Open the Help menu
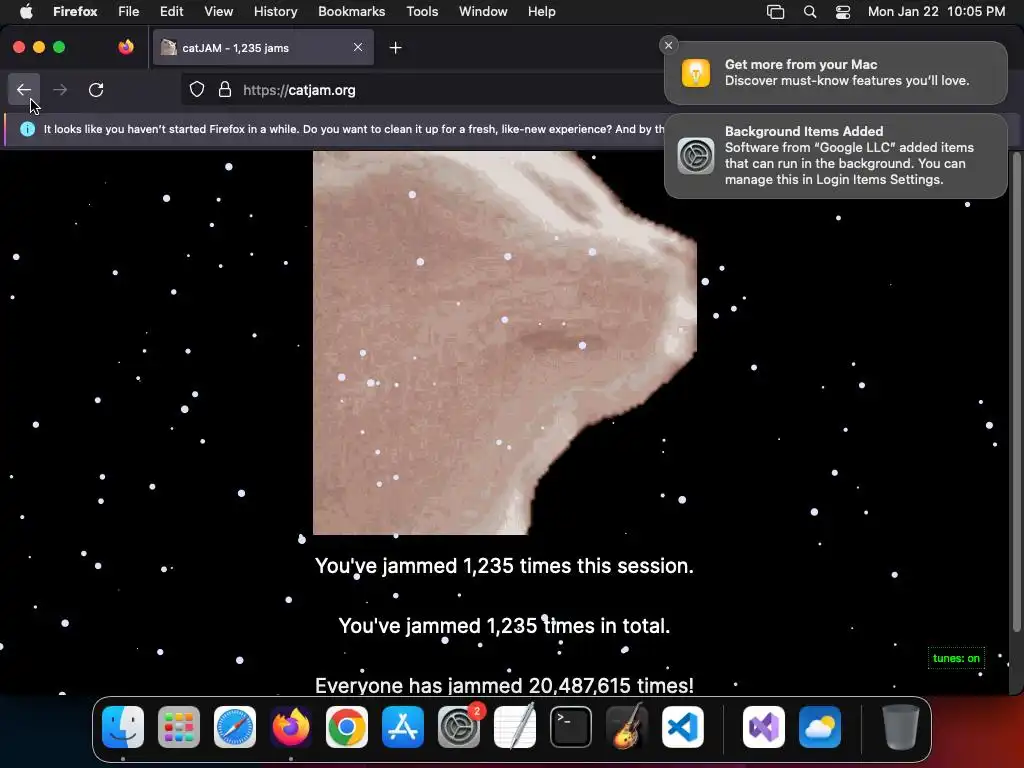This screenshot has width=1024, height=768. [541, 11]
